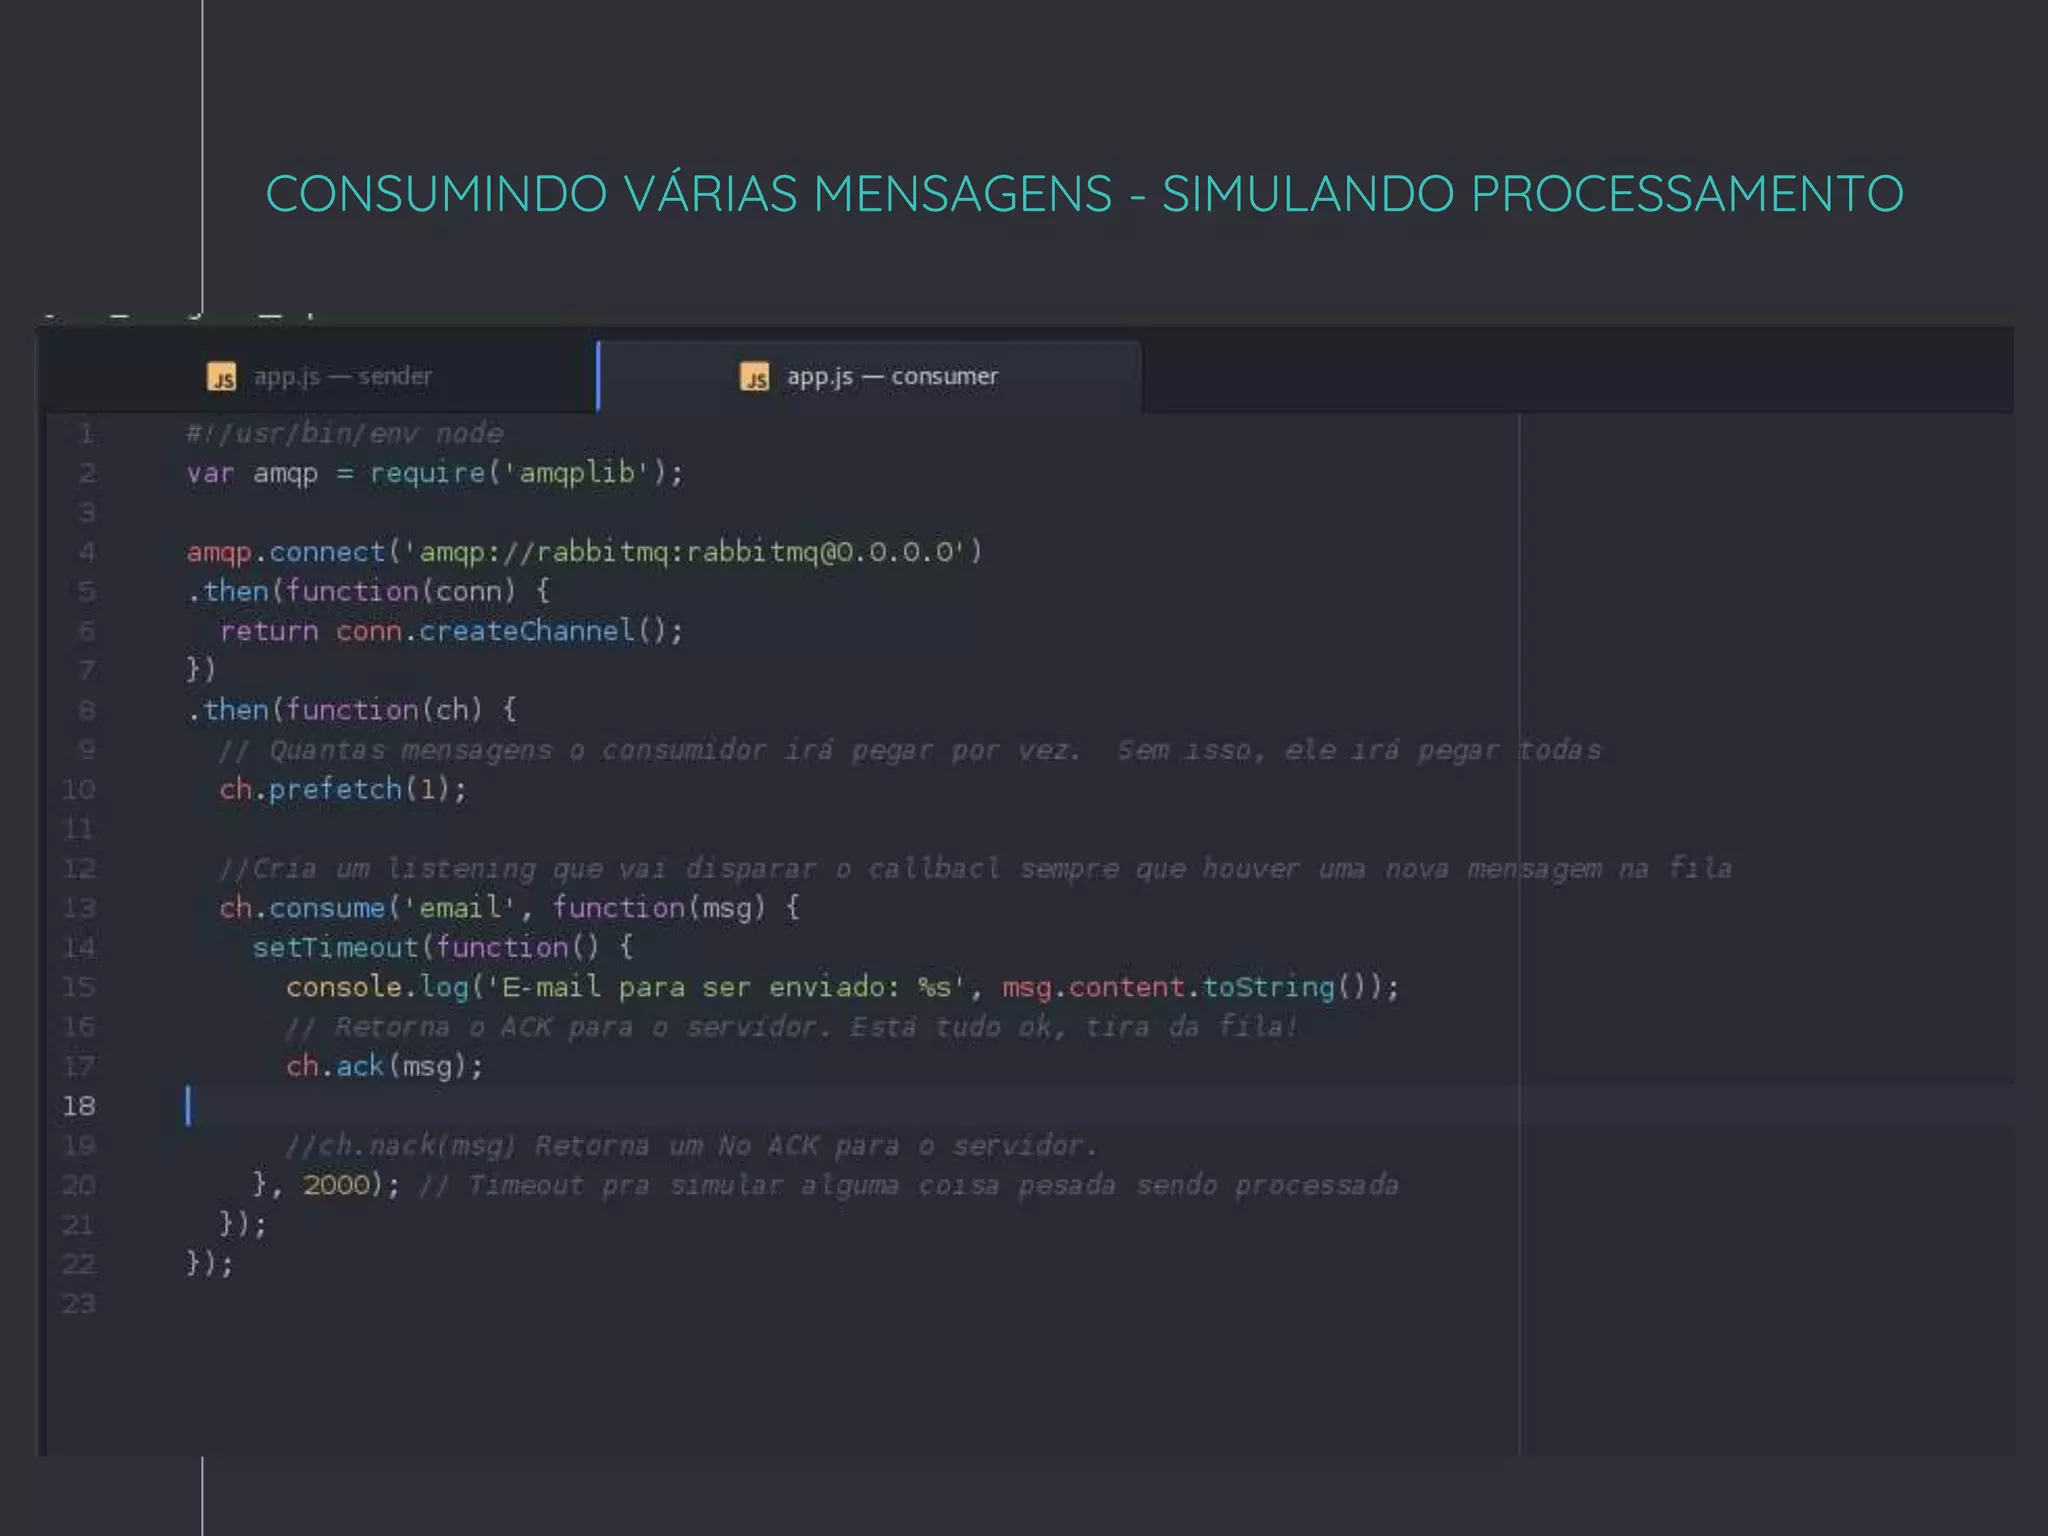
Task: Click the JS file icon on consumer tab
Action: click(755, 377)
